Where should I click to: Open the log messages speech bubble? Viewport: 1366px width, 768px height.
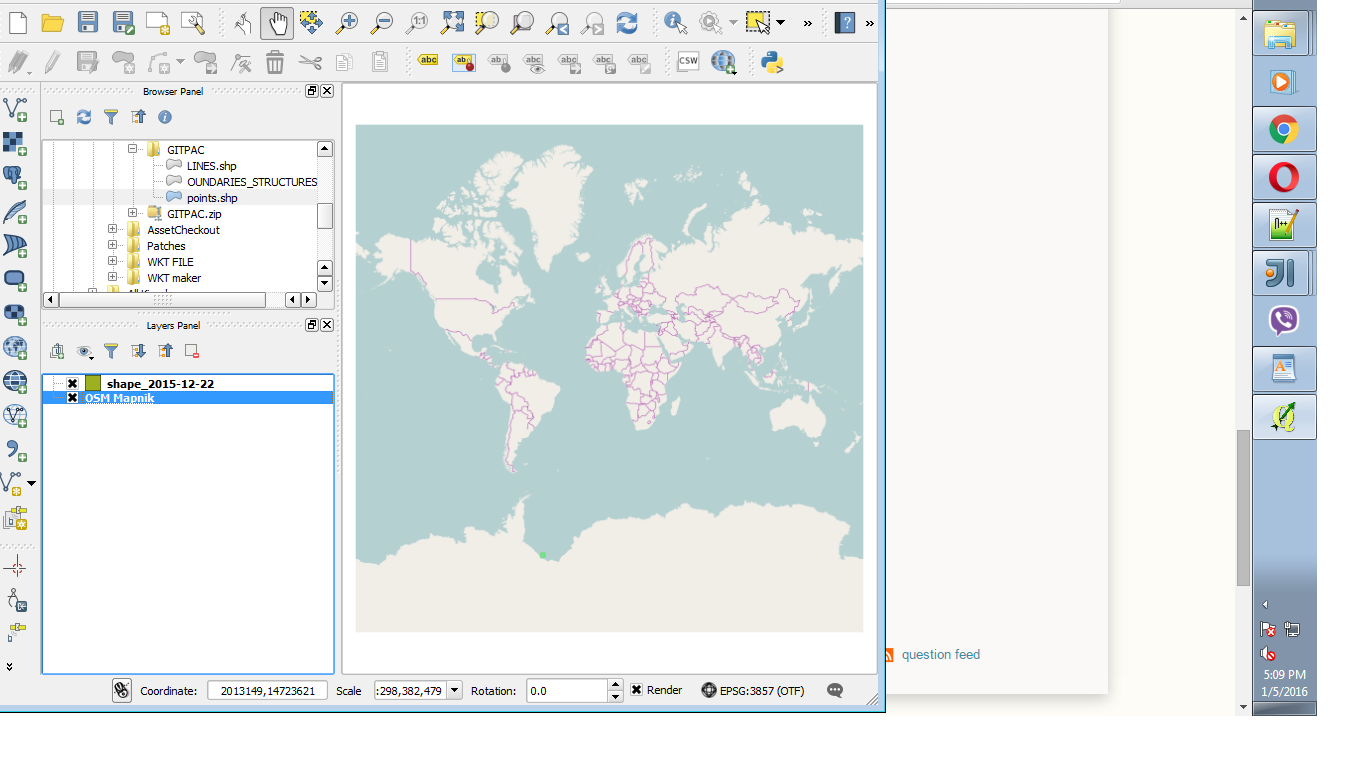(835, 690)
